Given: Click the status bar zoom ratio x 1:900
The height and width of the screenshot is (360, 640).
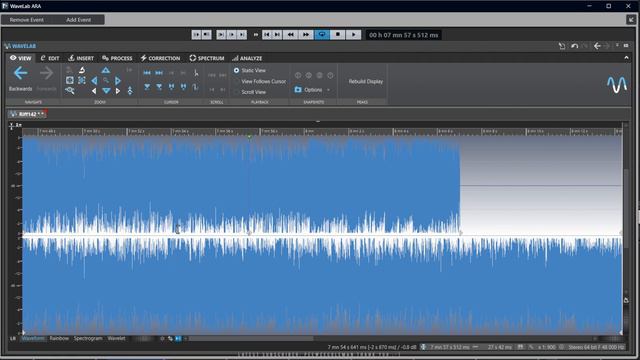Looking at the screenshot, I should pyautogui.click(x=547, y=347).
